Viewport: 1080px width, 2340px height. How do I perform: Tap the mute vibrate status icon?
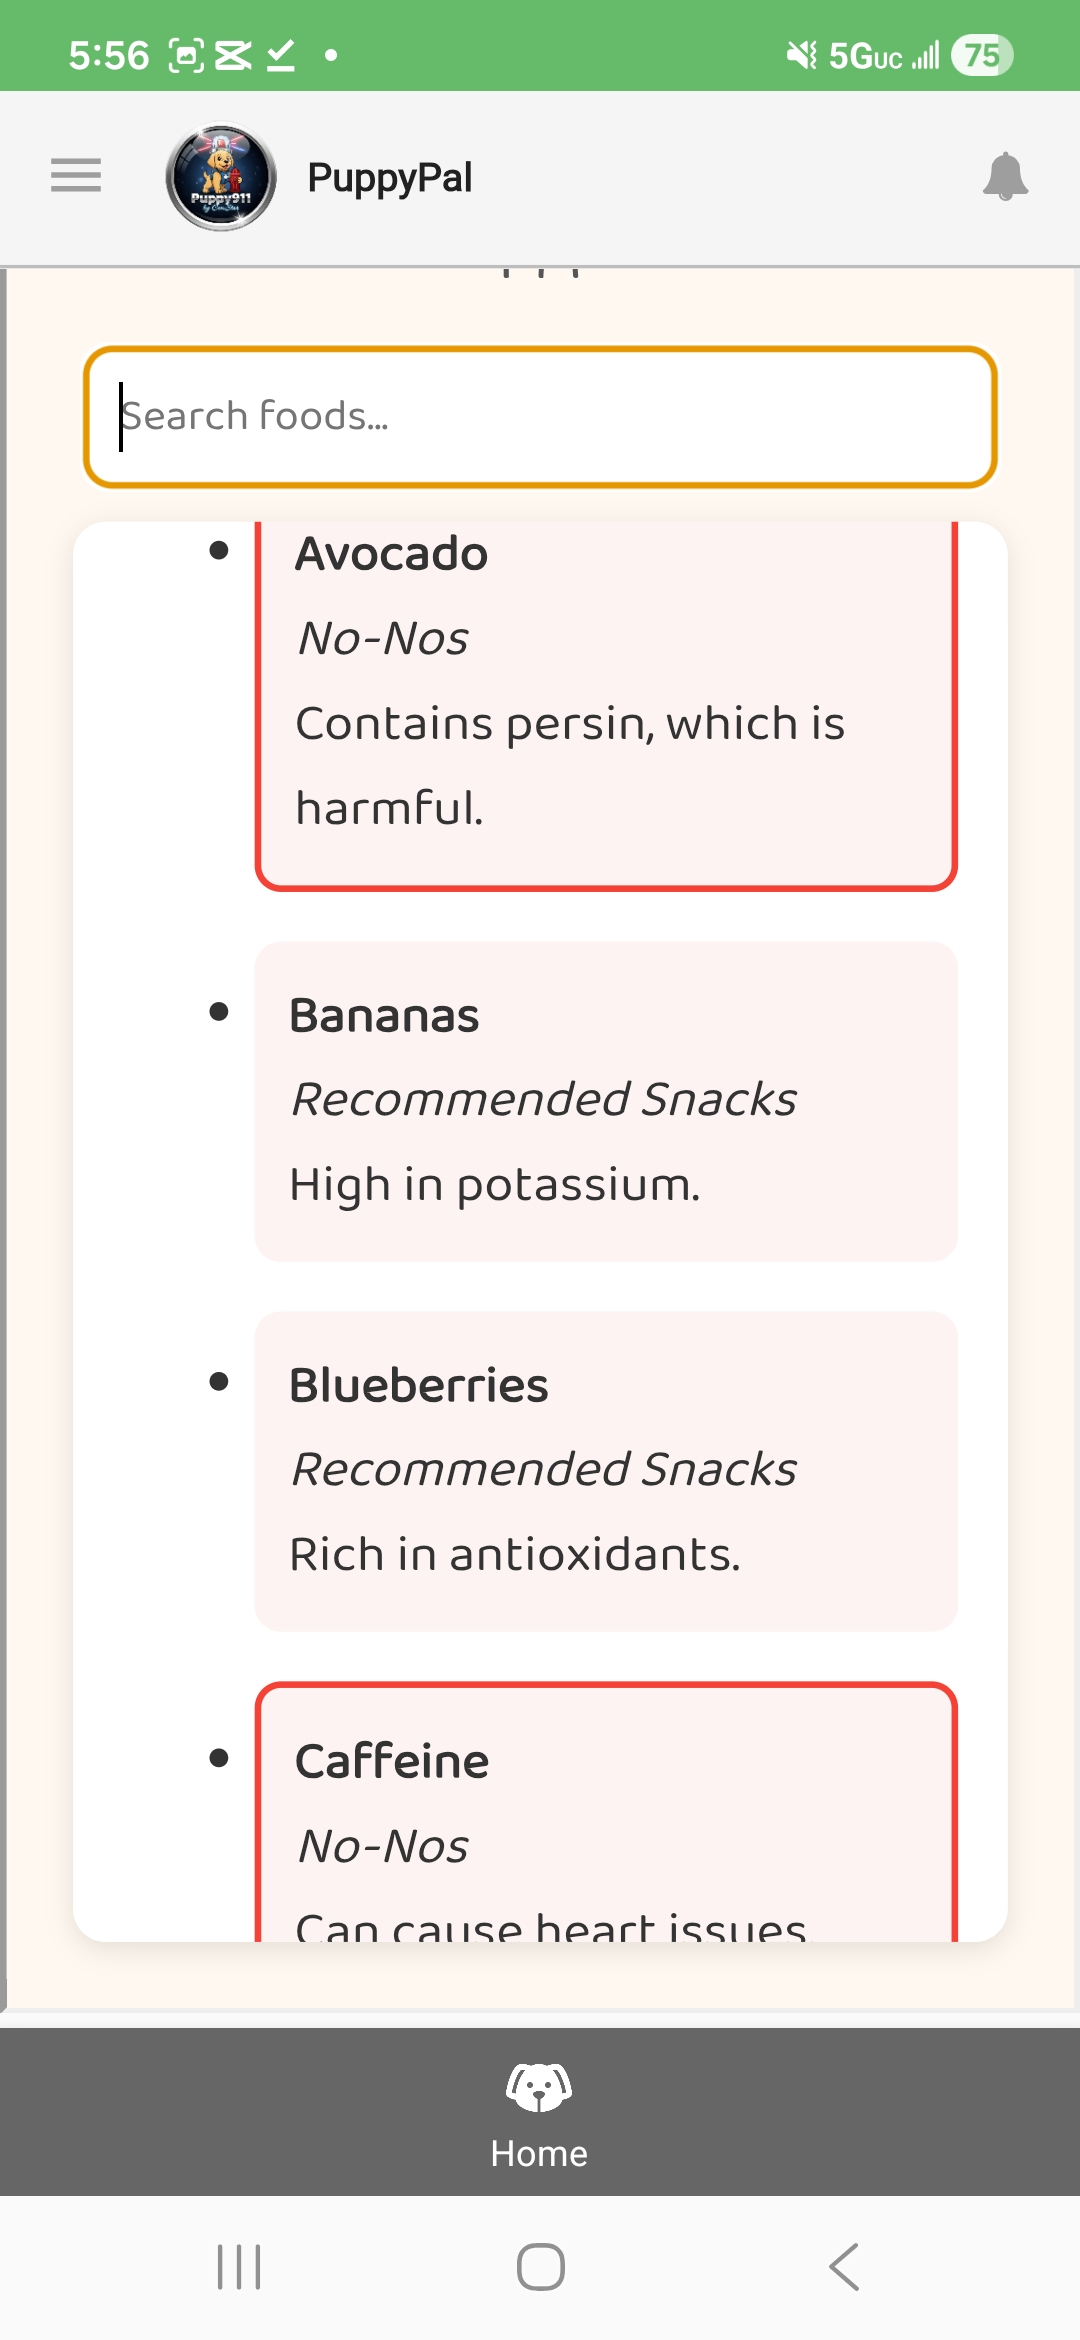coord(801,55)
